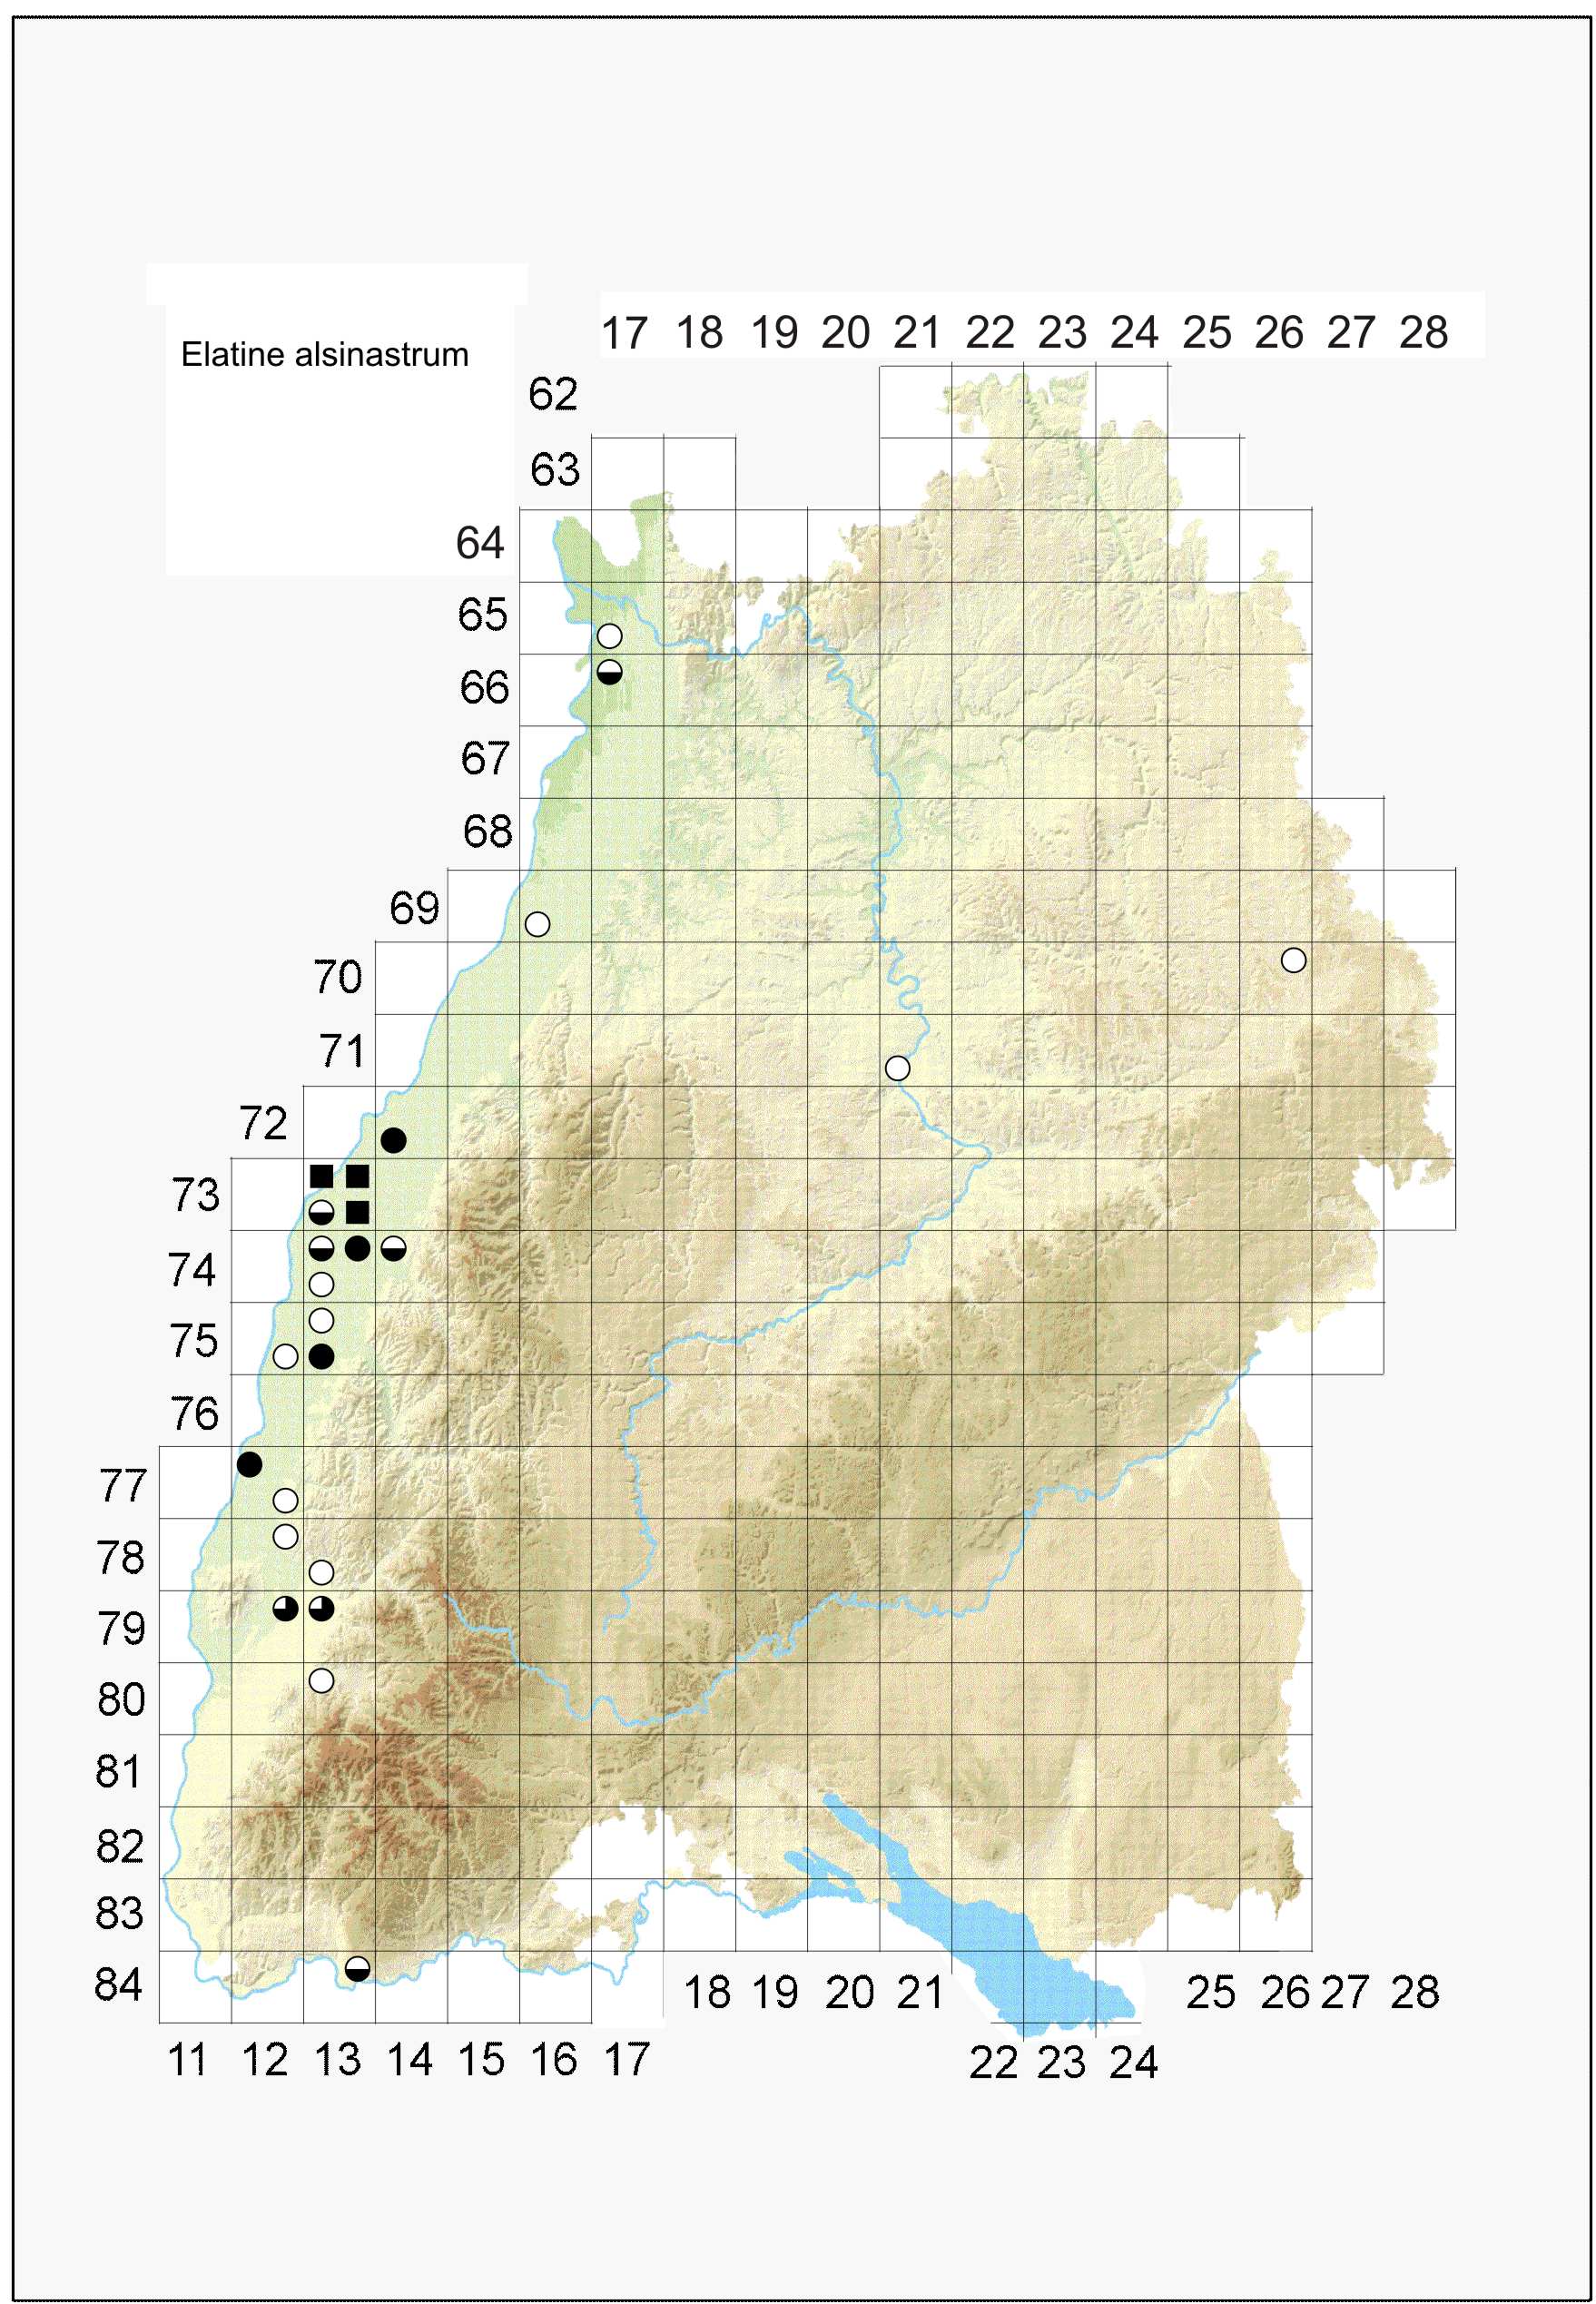Image resolution: width=1596 pixels, height=2304 pixels.
Task: Select the right three-quarter-filled circle in row 79
Action: pyautogui.click(x=321, y=1608)
